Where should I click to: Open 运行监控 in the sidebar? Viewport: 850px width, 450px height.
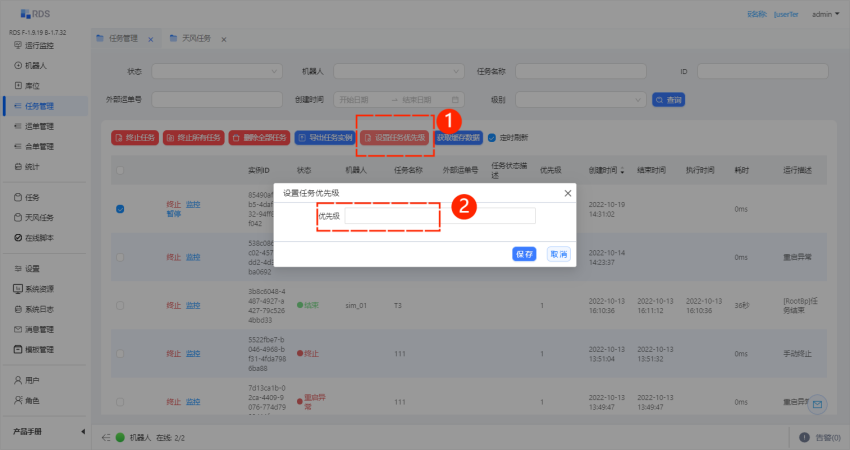point(40,46)
